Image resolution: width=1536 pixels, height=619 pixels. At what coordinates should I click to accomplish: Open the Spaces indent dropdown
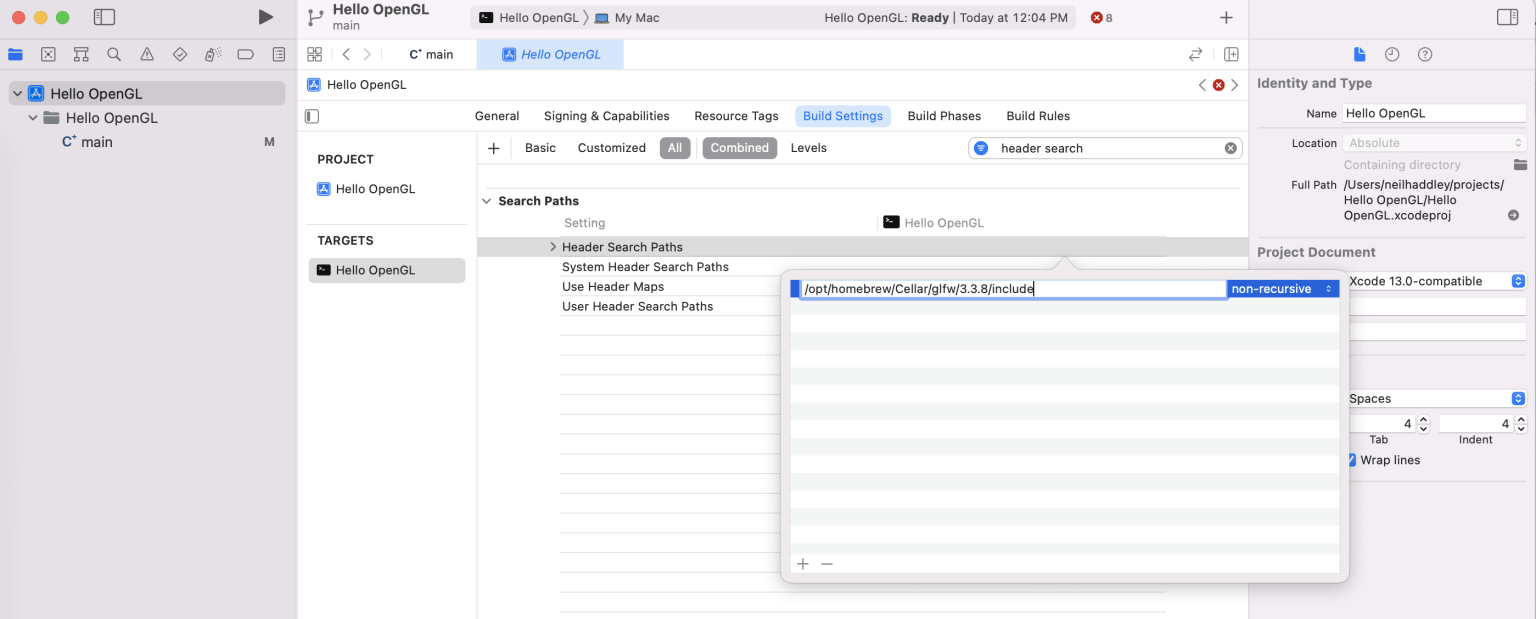pyautogui.click(x=1437, y=398)
